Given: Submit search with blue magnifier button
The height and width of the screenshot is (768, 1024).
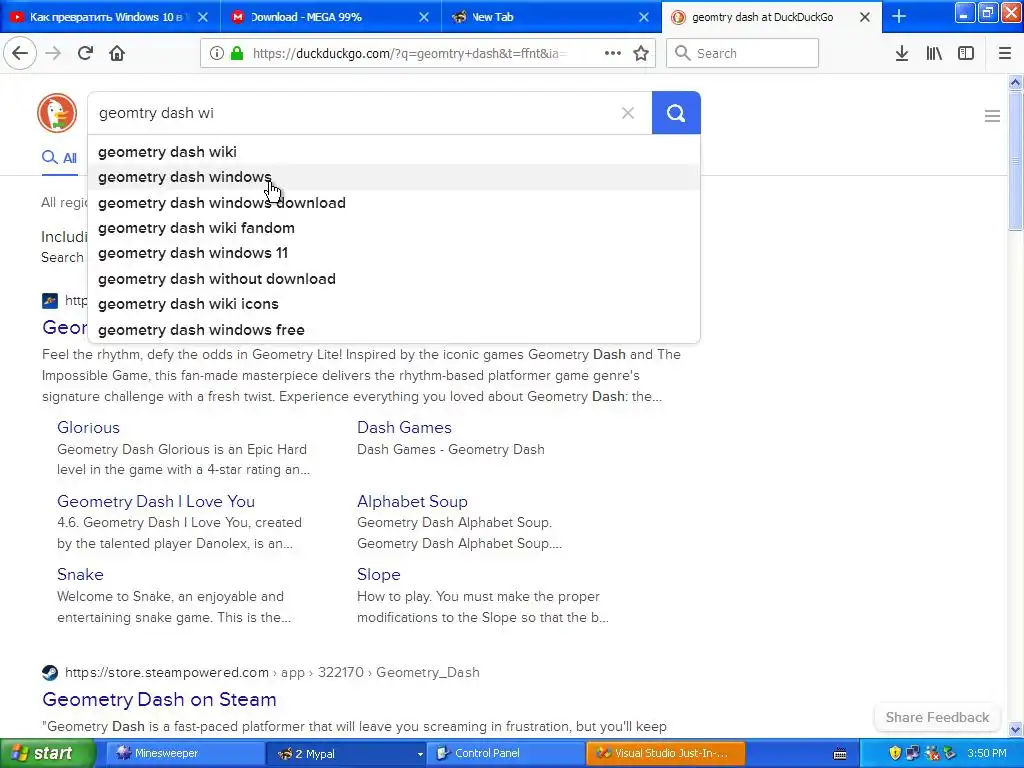Looking at the screenshot, I should click(676, 113).
